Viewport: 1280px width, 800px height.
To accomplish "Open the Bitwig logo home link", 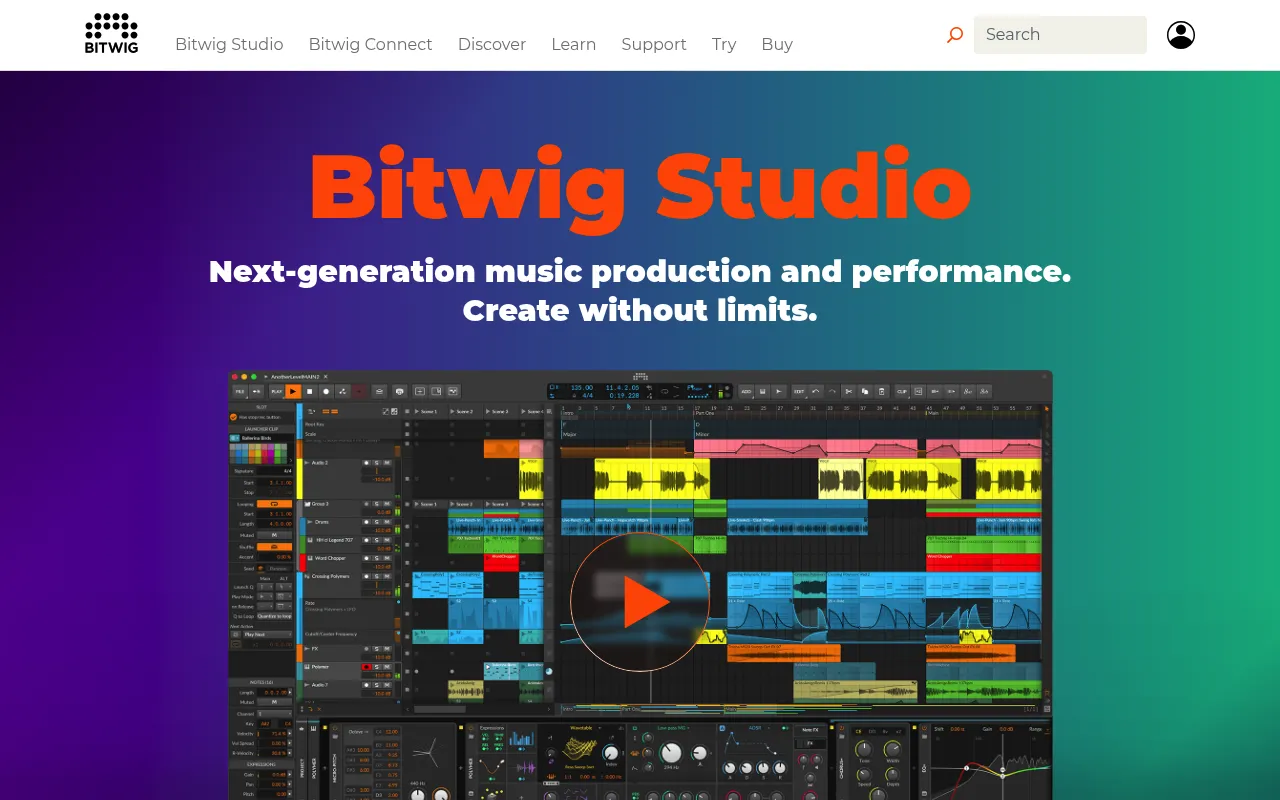I will pos(111,33).
